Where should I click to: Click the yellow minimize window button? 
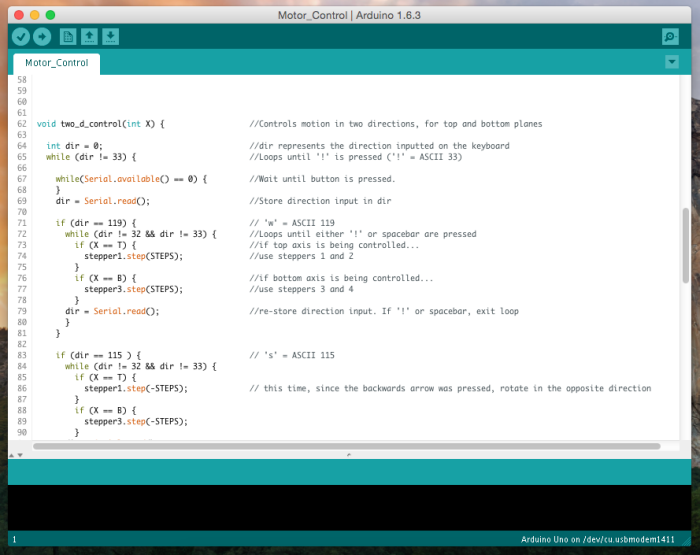(35, 15)
